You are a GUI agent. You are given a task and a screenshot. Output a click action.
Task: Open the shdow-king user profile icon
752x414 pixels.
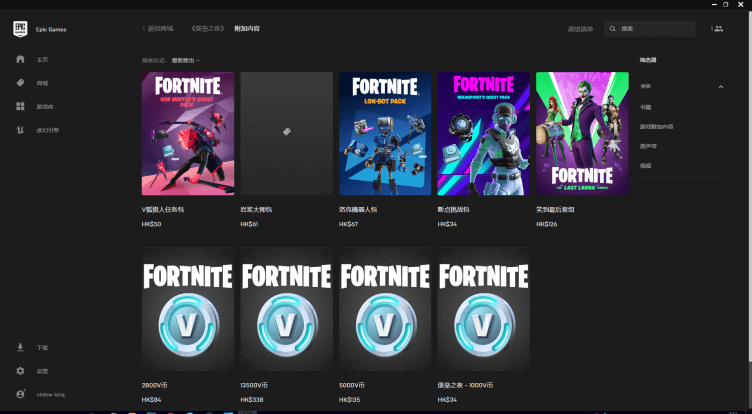20,394
